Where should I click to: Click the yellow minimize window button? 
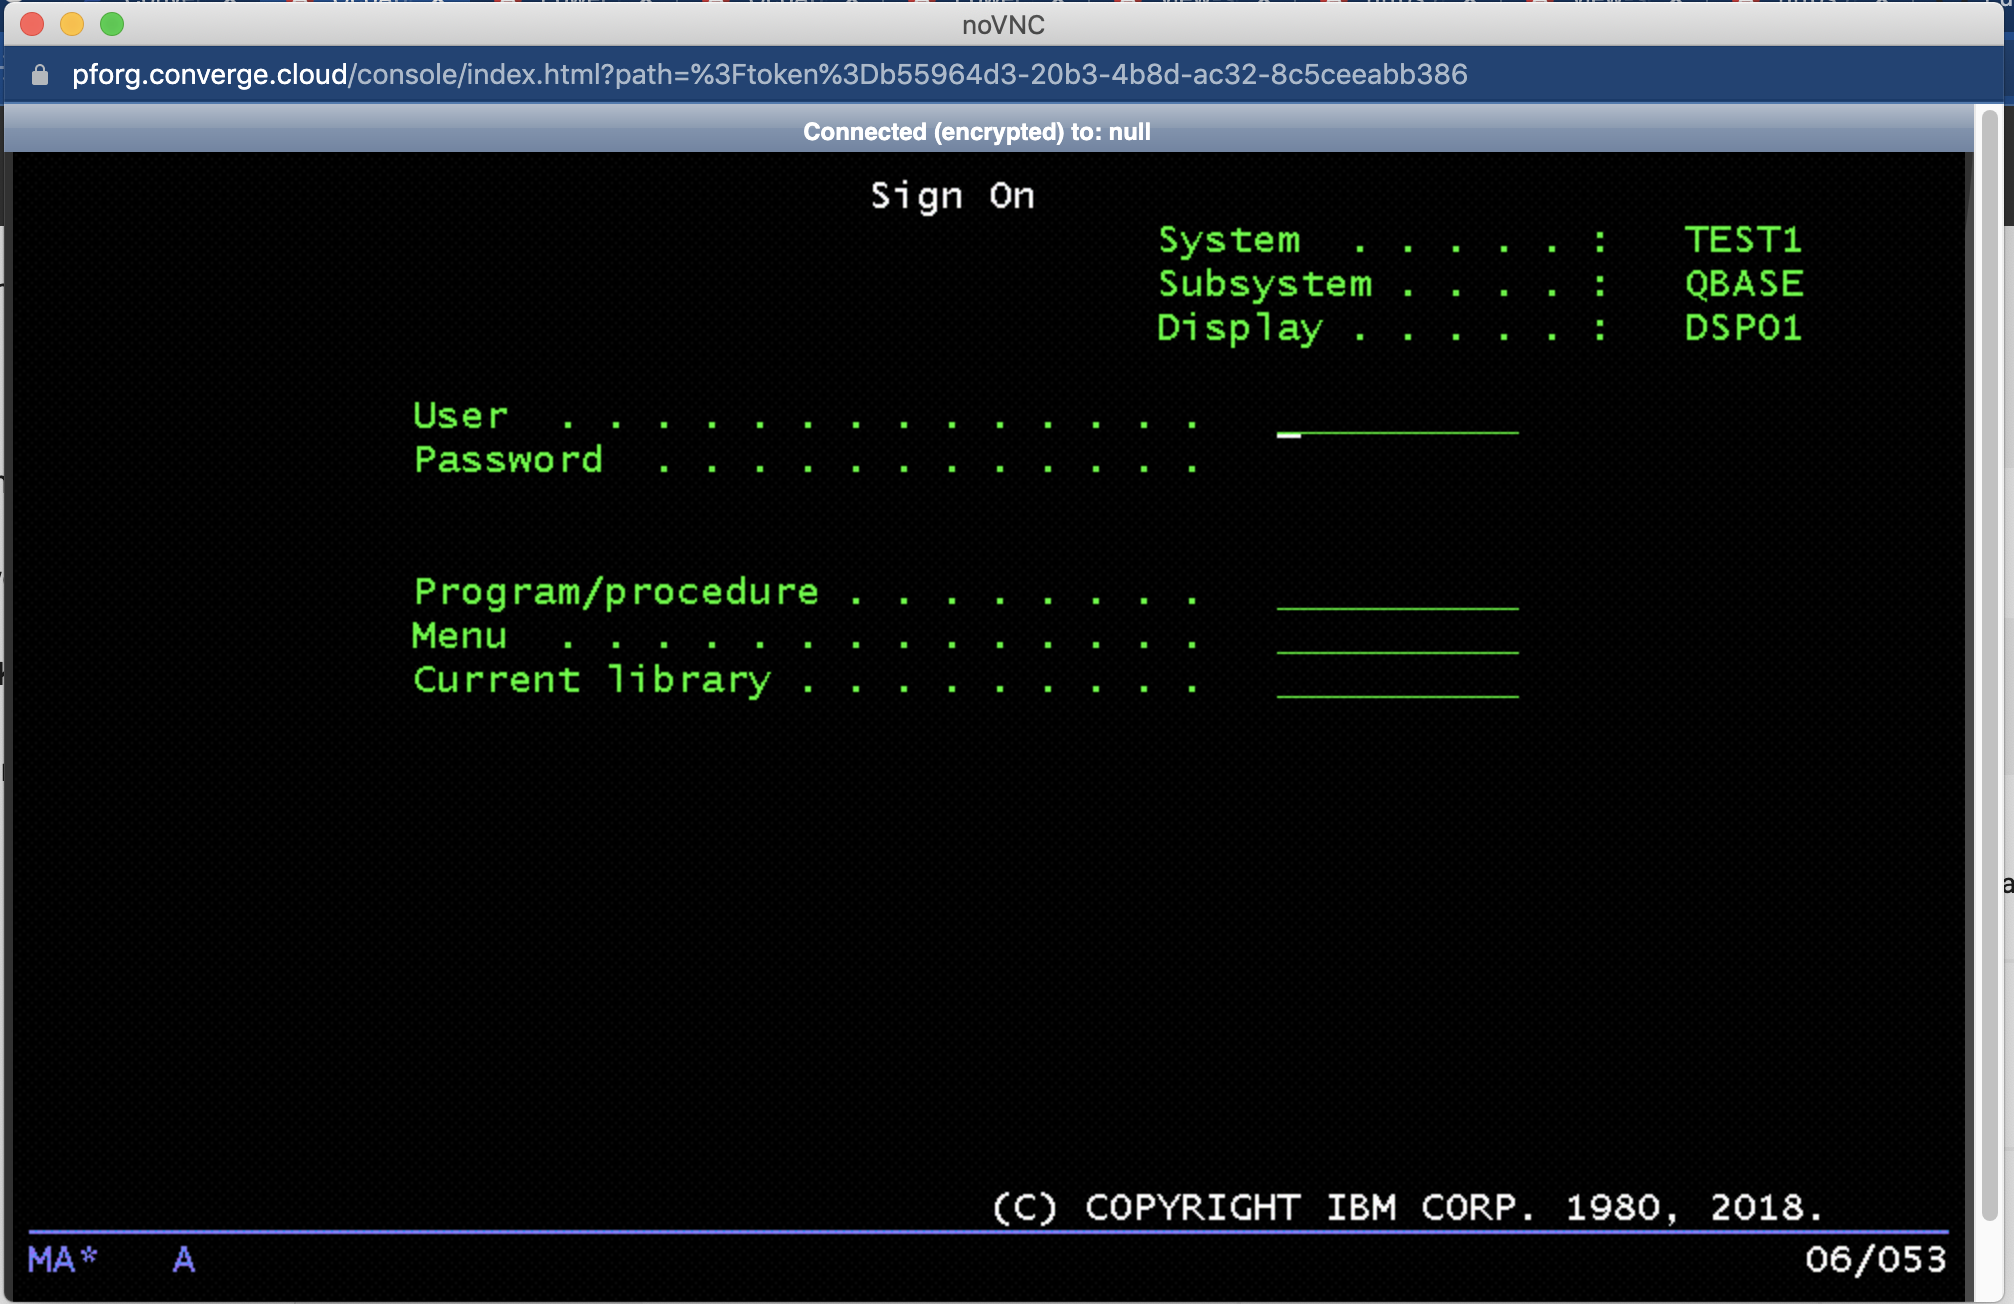[x=72, y=24]
